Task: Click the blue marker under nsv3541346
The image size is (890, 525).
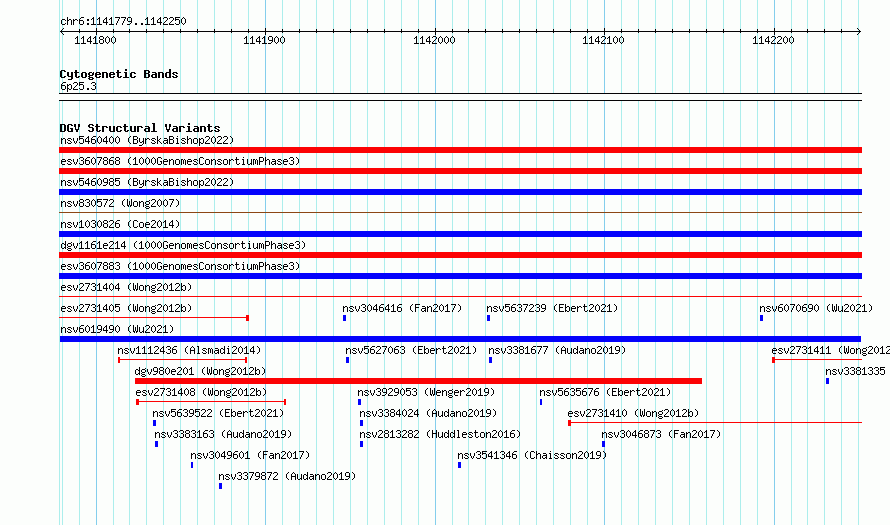Action: point(459,465)
